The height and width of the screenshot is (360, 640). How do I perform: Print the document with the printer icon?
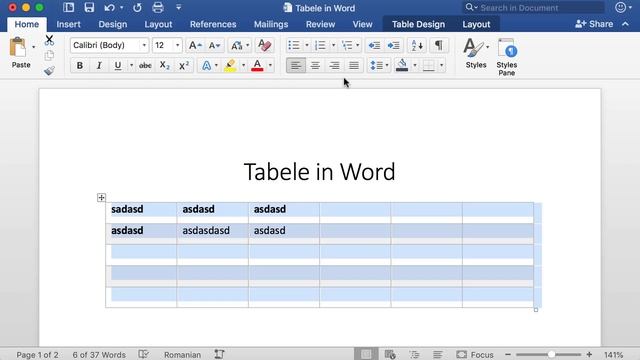[158, 7]
